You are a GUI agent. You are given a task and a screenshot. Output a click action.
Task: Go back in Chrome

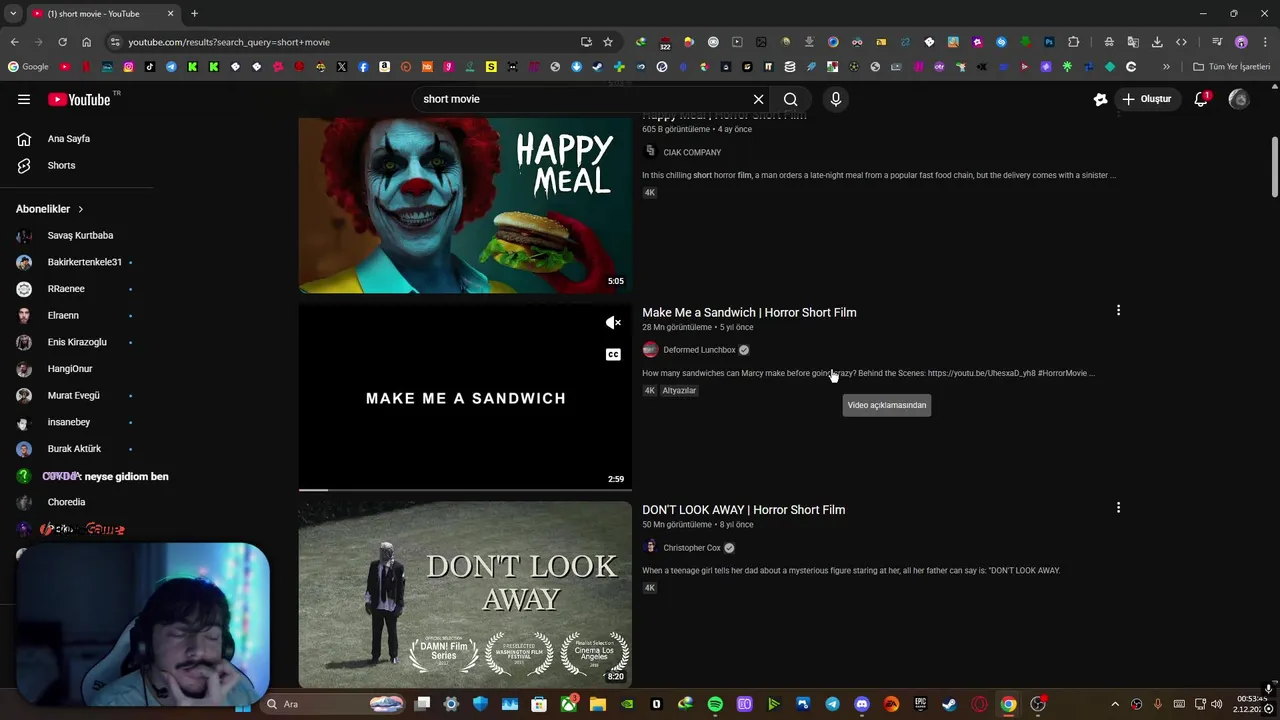click(14, 42)
